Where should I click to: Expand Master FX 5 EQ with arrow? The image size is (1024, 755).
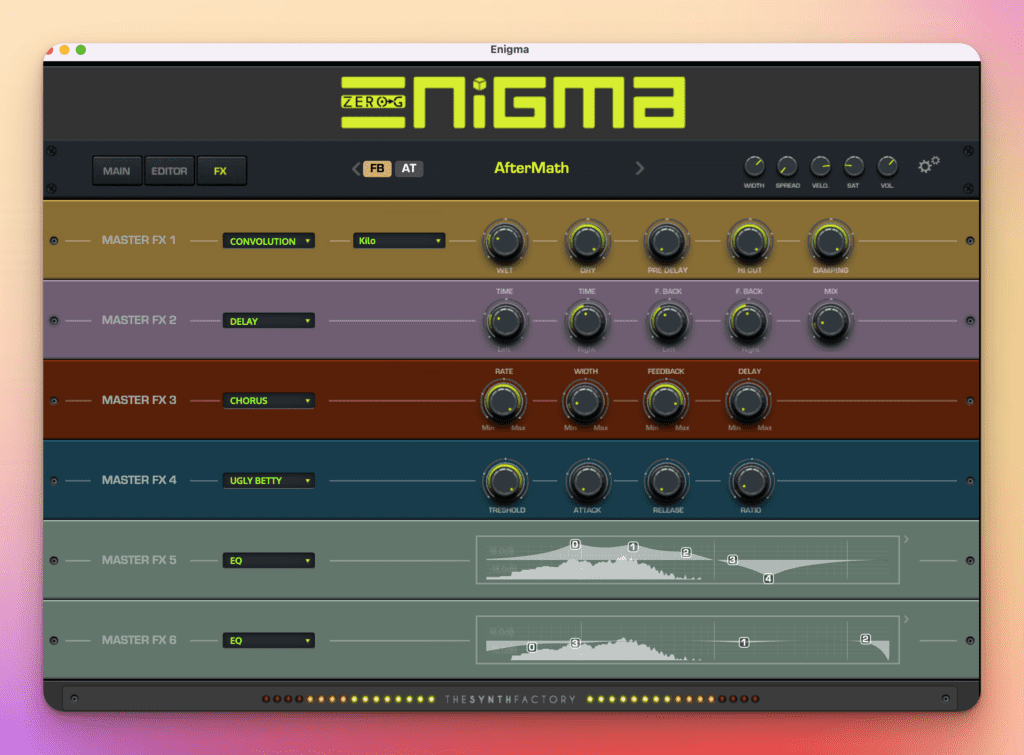pyautogui.click(x=906, y=539)
